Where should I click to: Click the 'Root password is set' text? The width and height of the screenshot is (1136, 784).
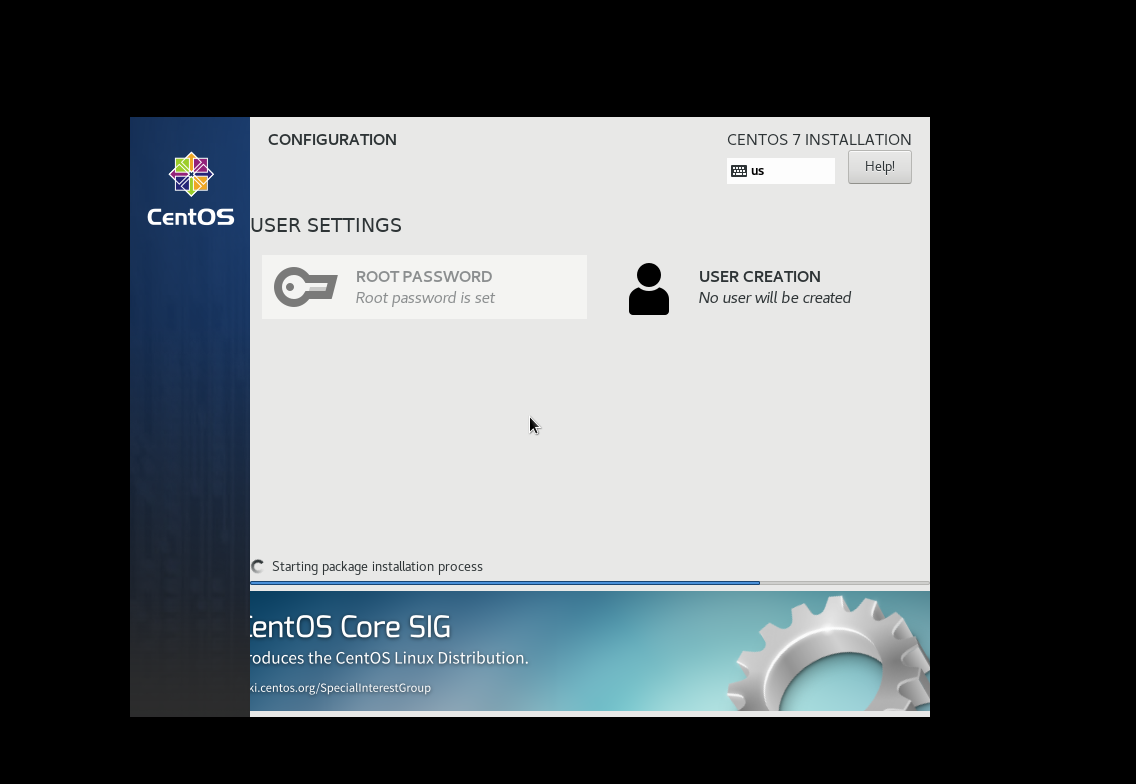[x=425, y=298]
